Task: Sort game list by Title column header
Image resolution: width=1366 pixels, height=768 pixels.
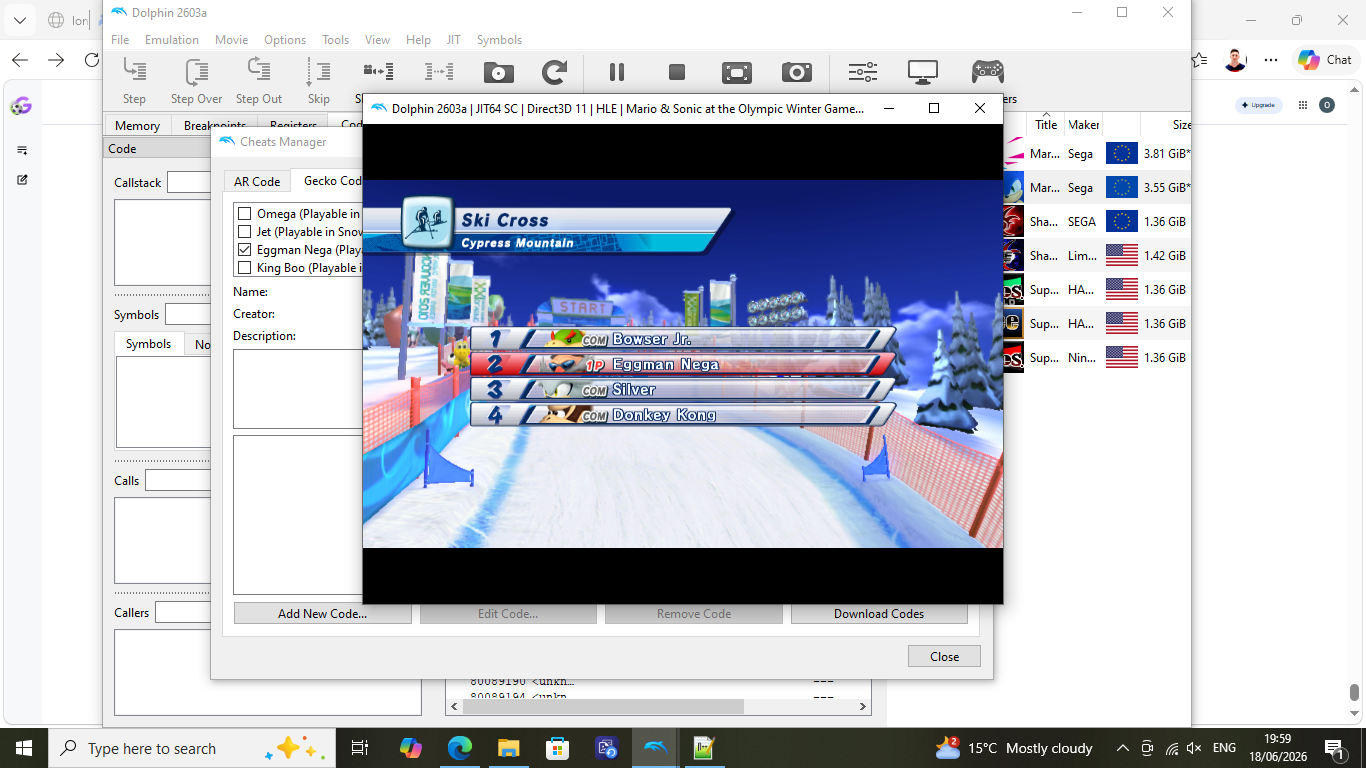Action: coord(1046,125)
